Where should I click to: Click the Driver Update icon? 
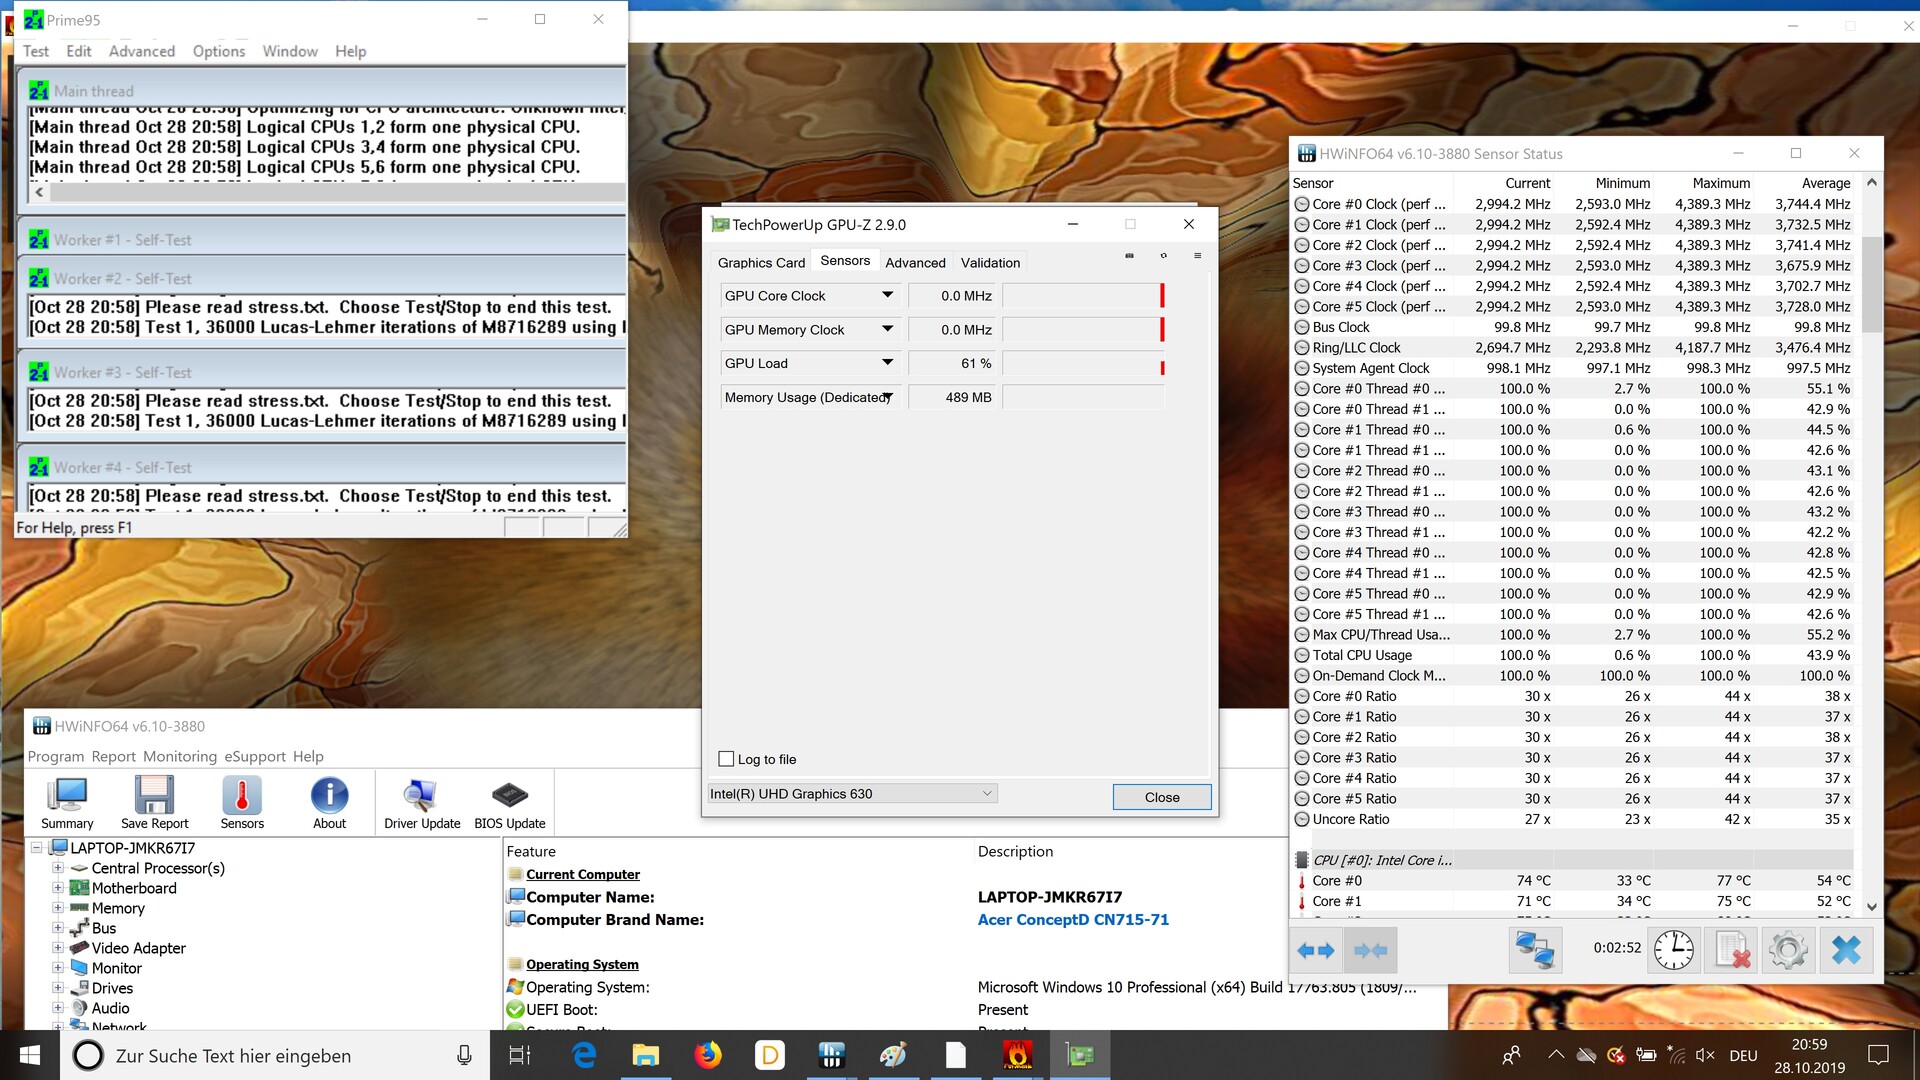pyautogui.click(x=422, y=802)
